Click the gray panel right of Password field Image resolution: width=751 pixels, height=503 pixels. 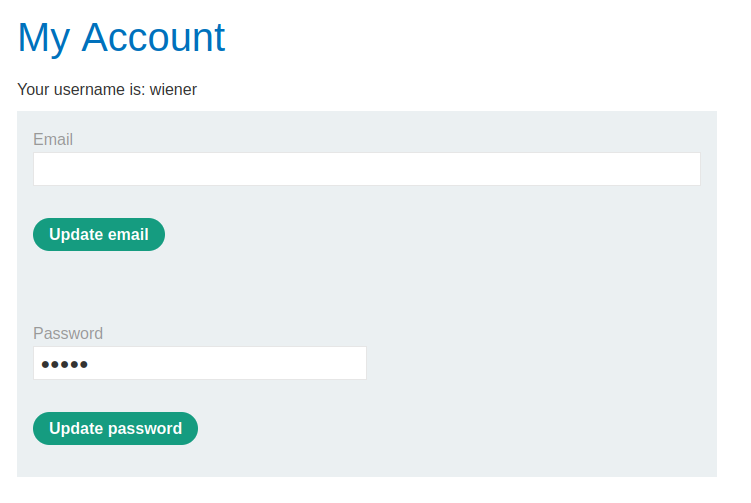(x=540, y=363)
